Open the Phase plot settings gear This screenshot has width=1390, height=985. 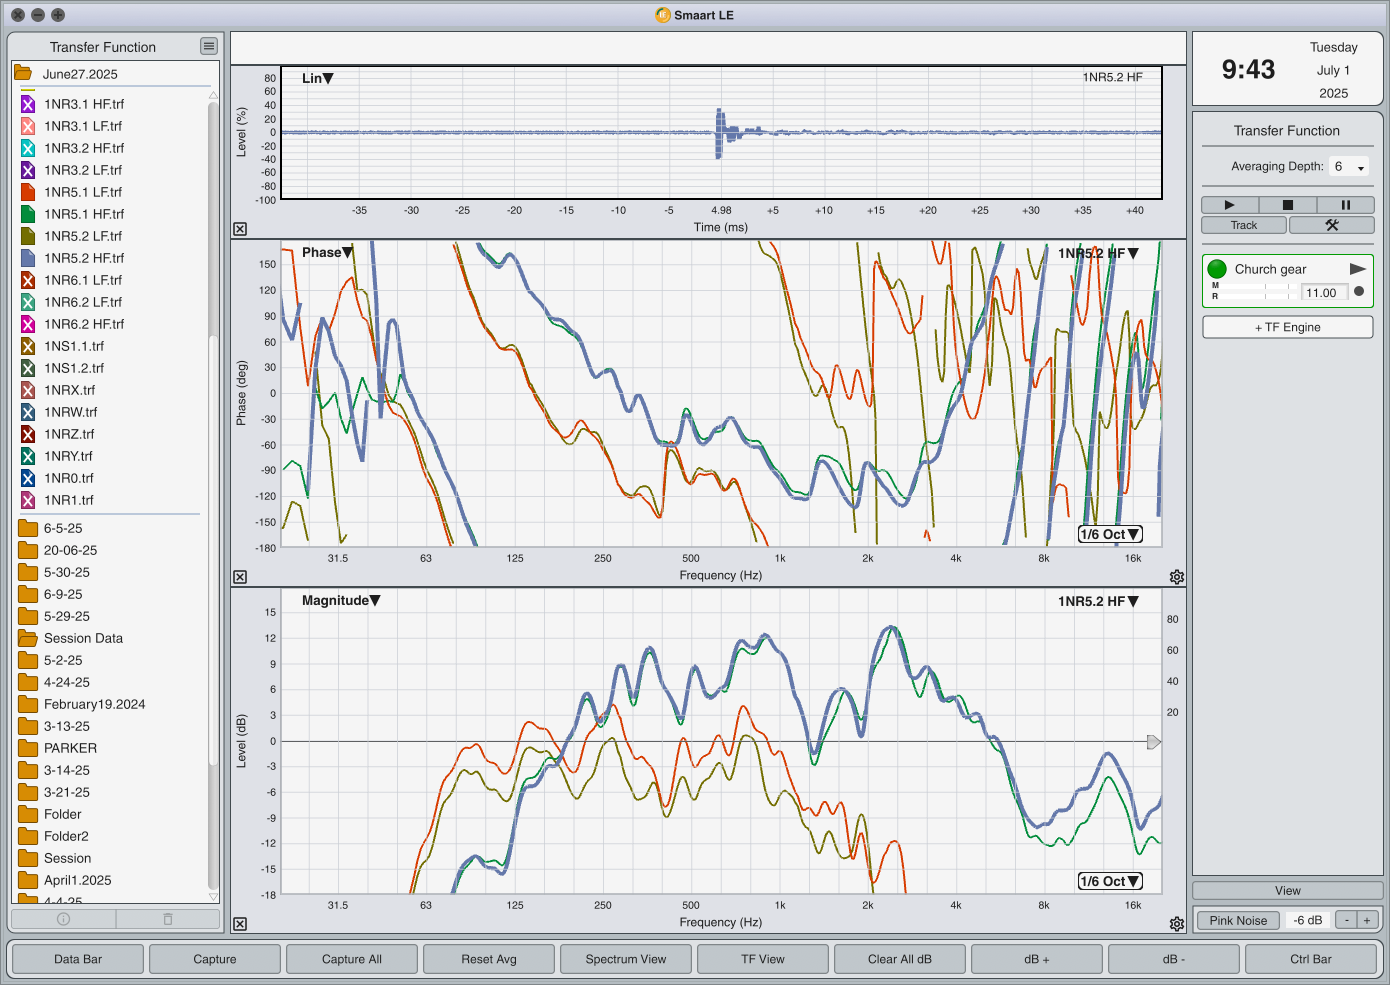point(1177,577)
